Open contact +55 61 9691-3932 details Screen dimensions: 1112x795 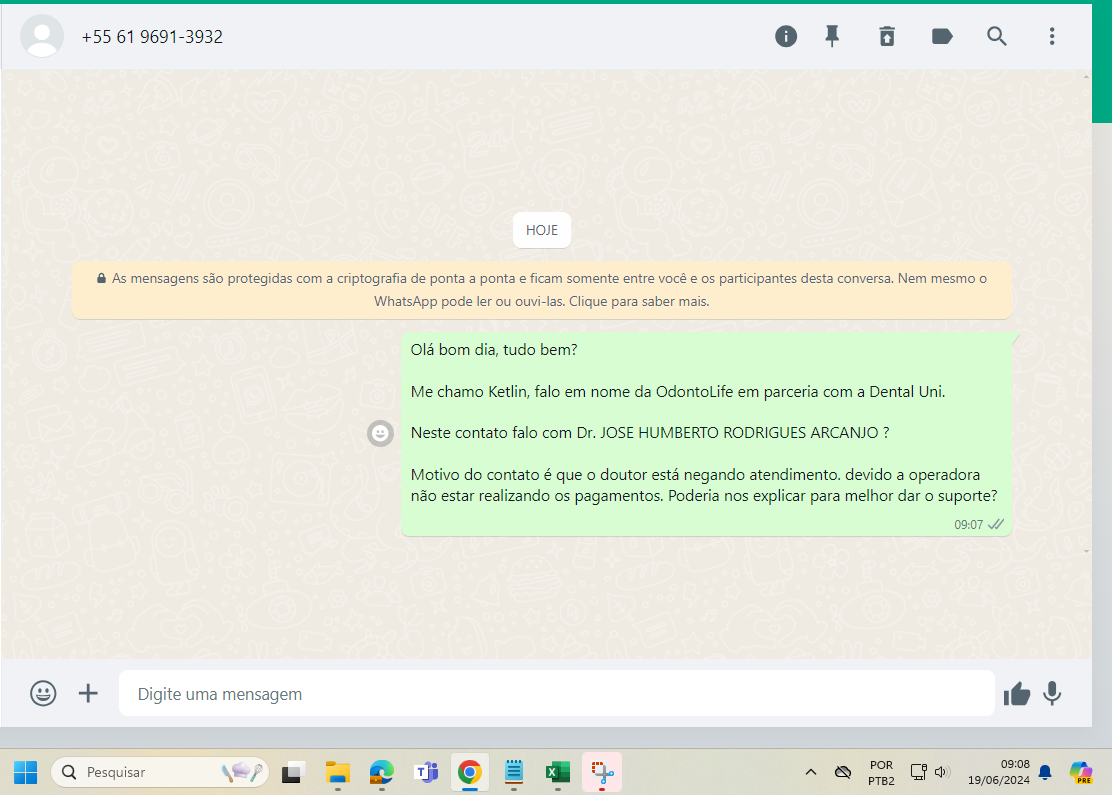pyautogui.click(x=152, y=37)
